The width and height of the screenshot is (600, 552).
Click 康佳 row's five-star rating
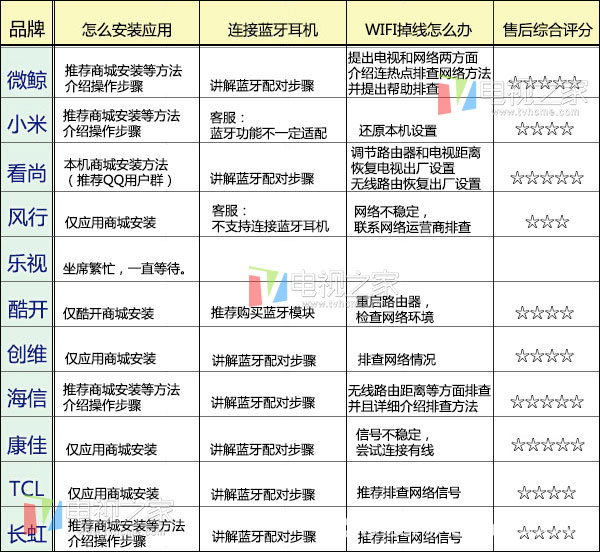click(548, 445)
